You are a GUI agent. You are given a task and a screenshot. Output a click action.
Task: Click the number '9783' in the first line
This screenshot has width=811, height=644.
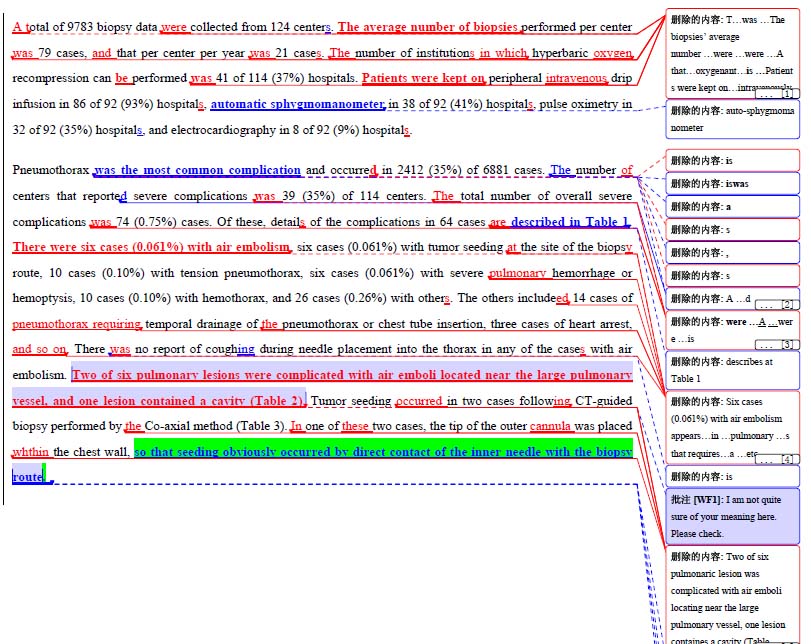click(80, 27)
